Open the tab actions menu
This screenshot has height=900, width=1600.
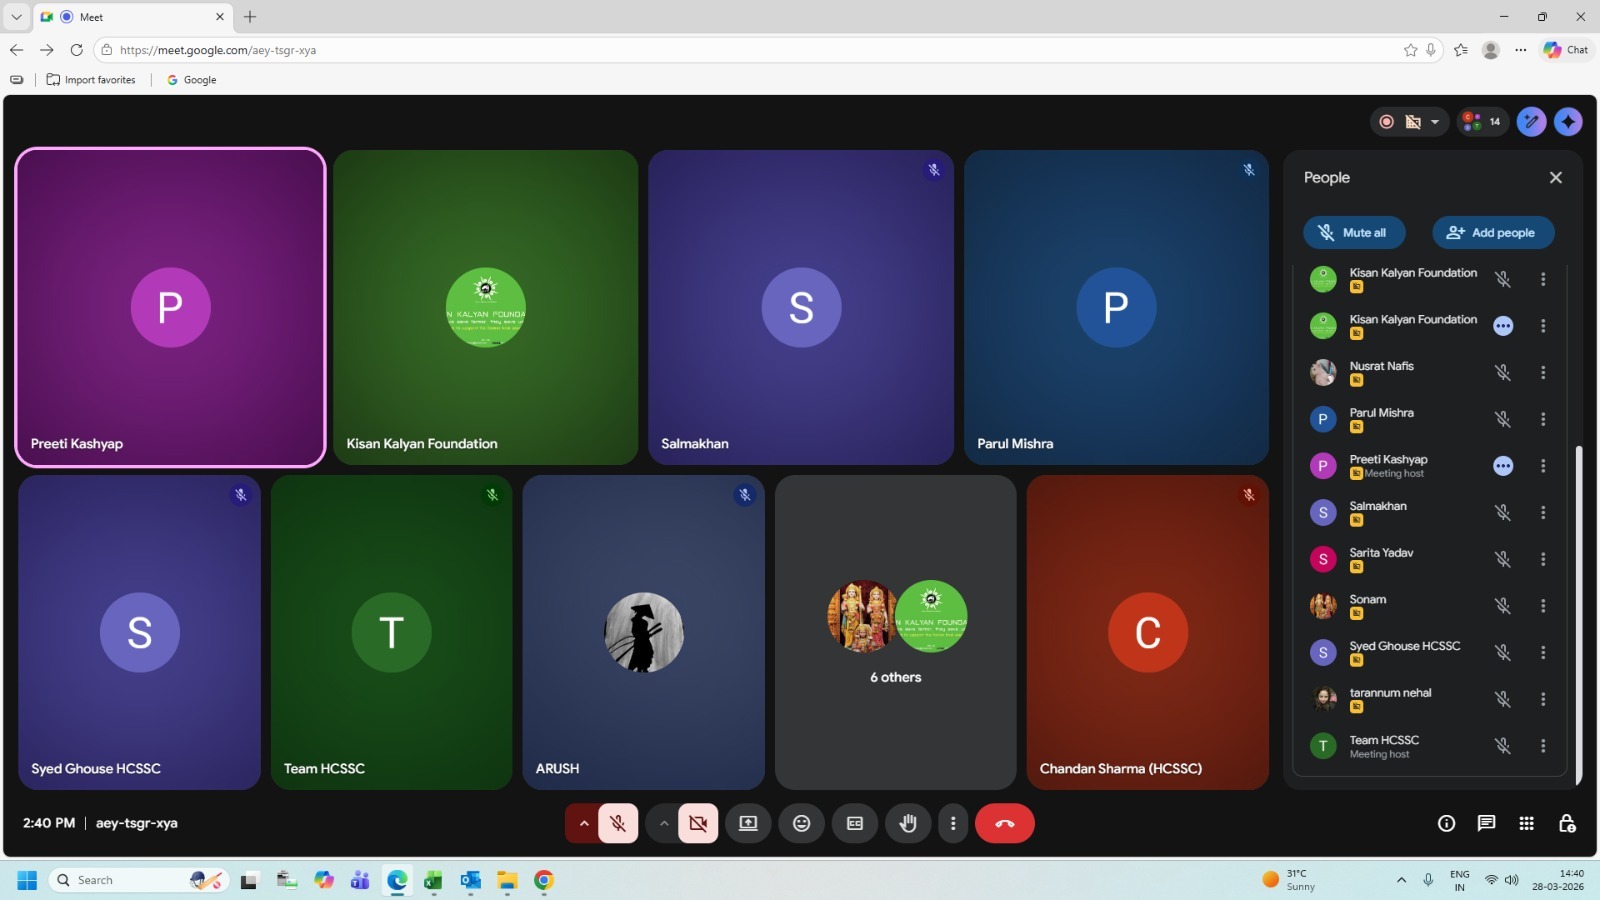tap(16, 17)
